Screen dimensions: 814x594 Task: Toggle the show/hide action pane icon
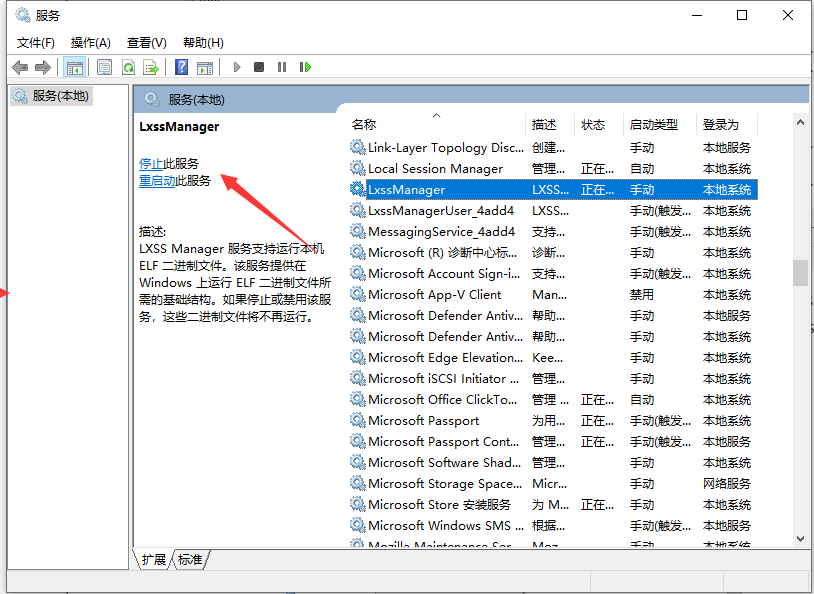205,67
